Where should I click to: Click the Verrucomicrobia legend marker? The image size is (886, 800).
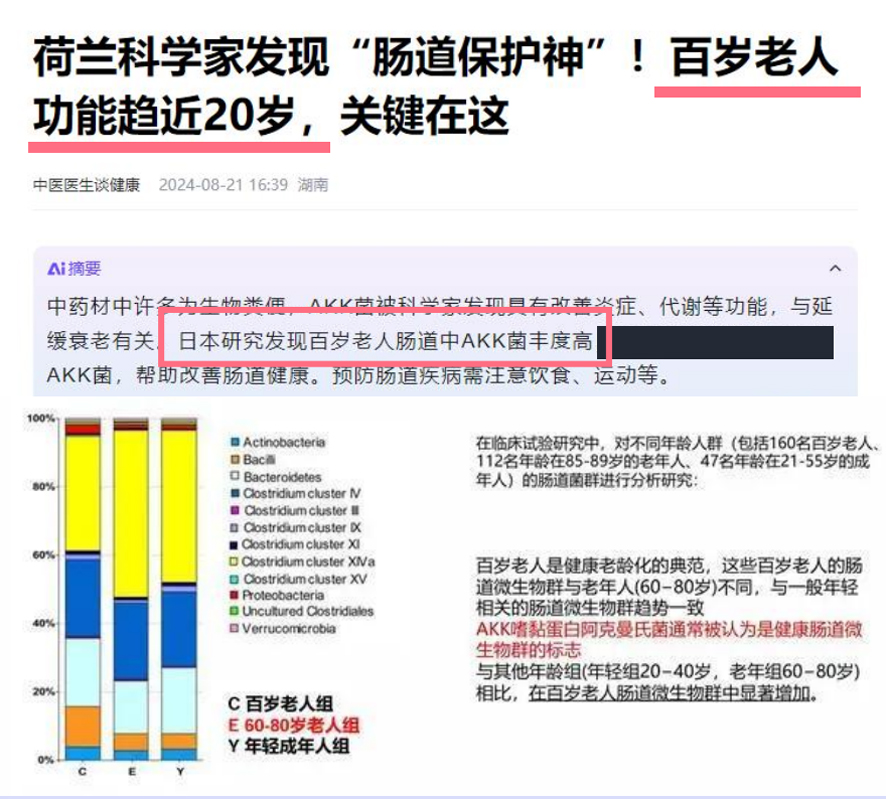tap(235, 629)
